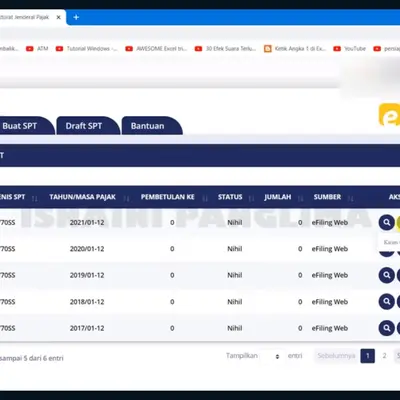The width and height of the screenshot is (400, 400).
Task: Select the 2019/01-12 tax period cell
Action: click(87, 275)
